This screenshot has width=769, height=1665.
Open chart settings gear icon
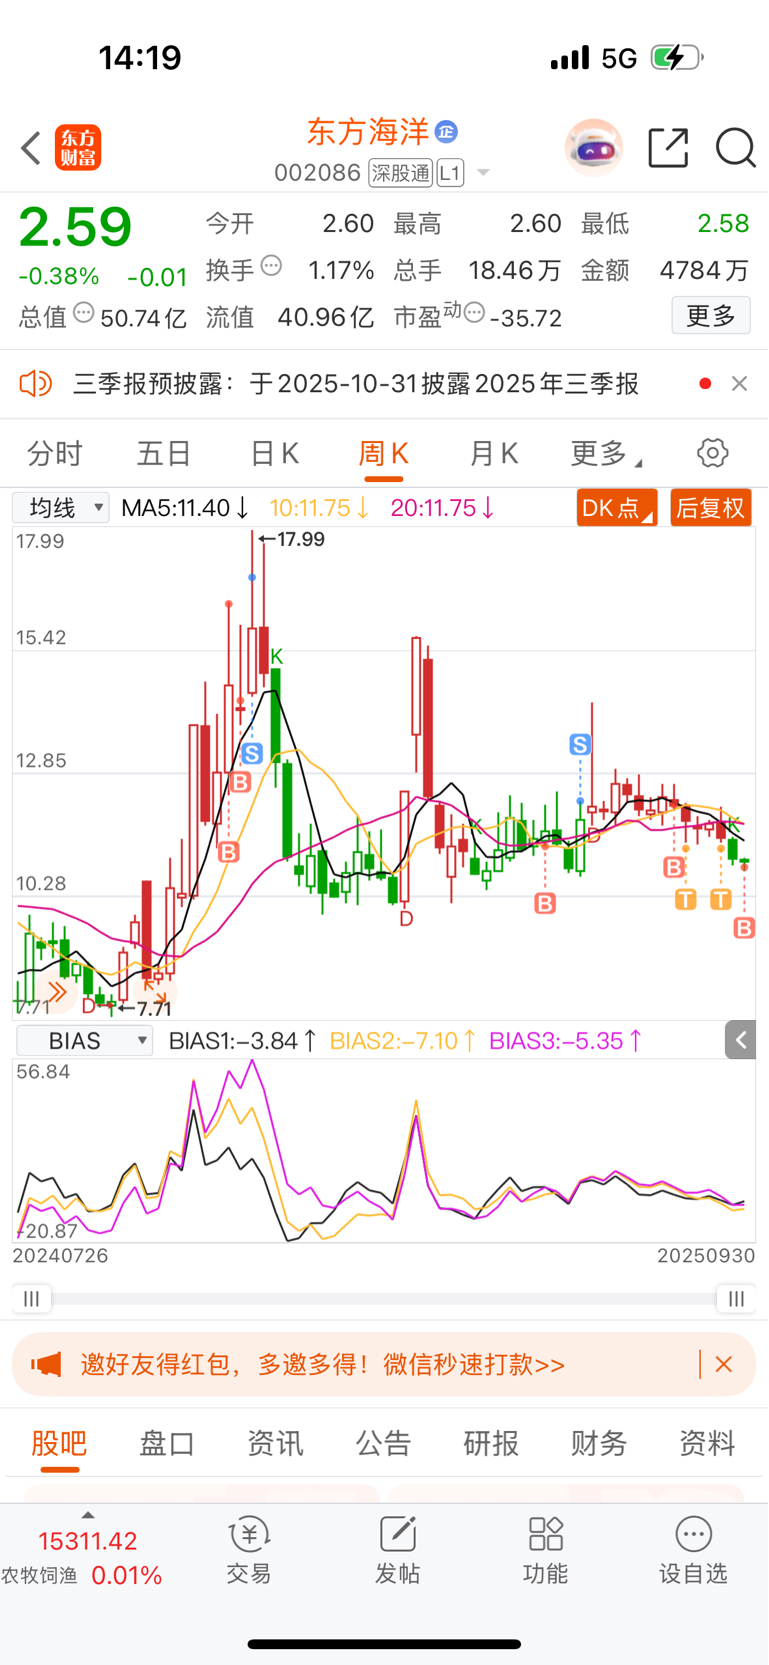pyautogui.click(x=713, y=453)
